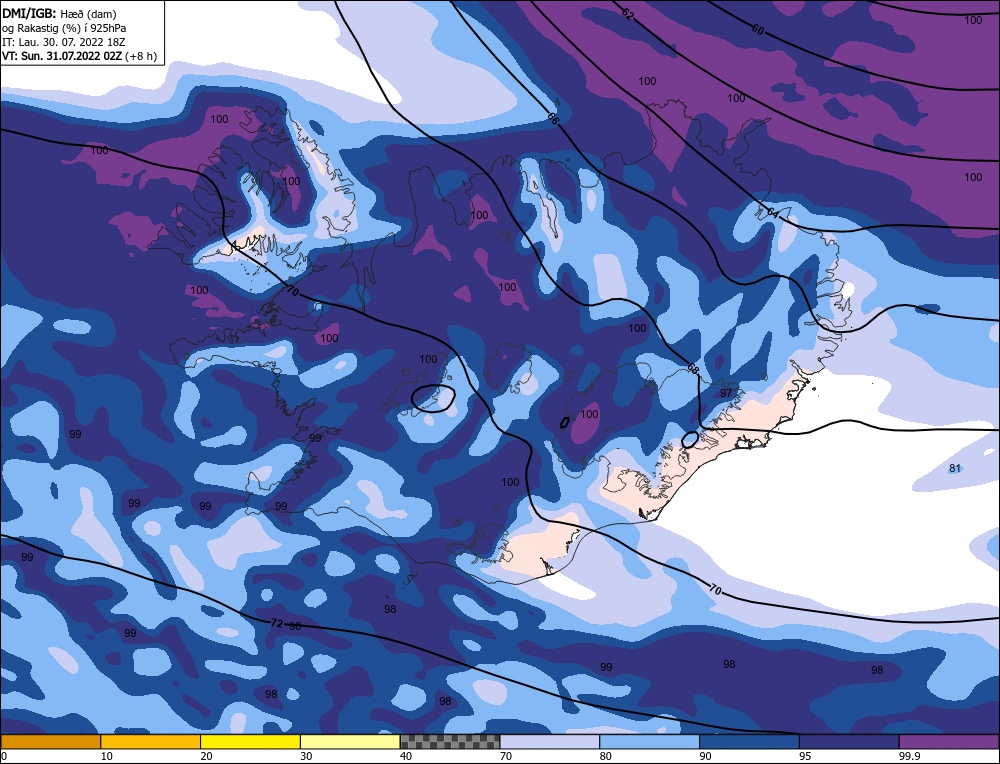Image resolution: width=1000 pixels, height=764 pixels.
Task: Click the light blue 80–90 legend swatch
Action: pyautogui.click(x=650, y=741)
